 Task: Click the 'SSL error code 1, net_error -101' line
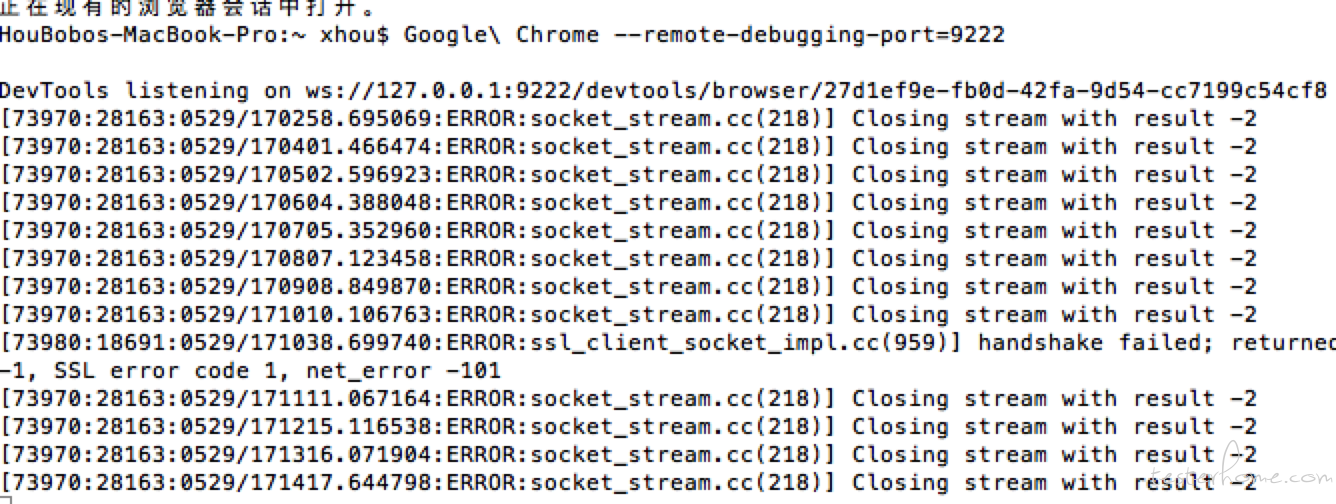click(x=250, y=371)
